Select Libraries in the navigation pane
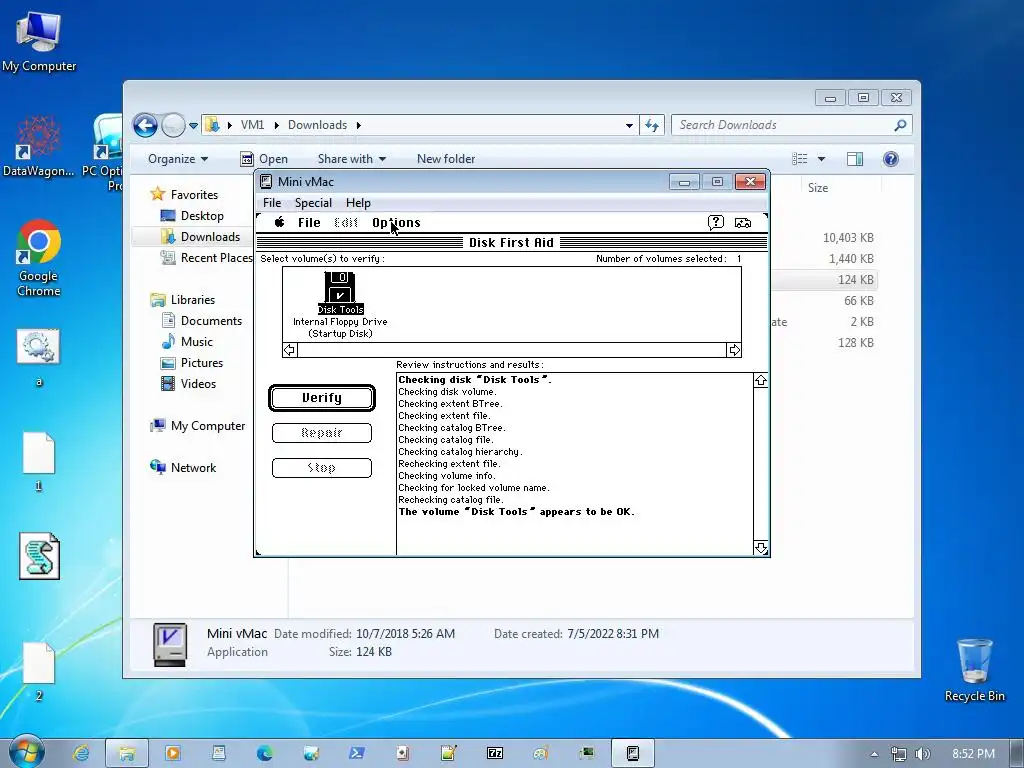This screenshot has width=1024, height=768. point(193,300)
